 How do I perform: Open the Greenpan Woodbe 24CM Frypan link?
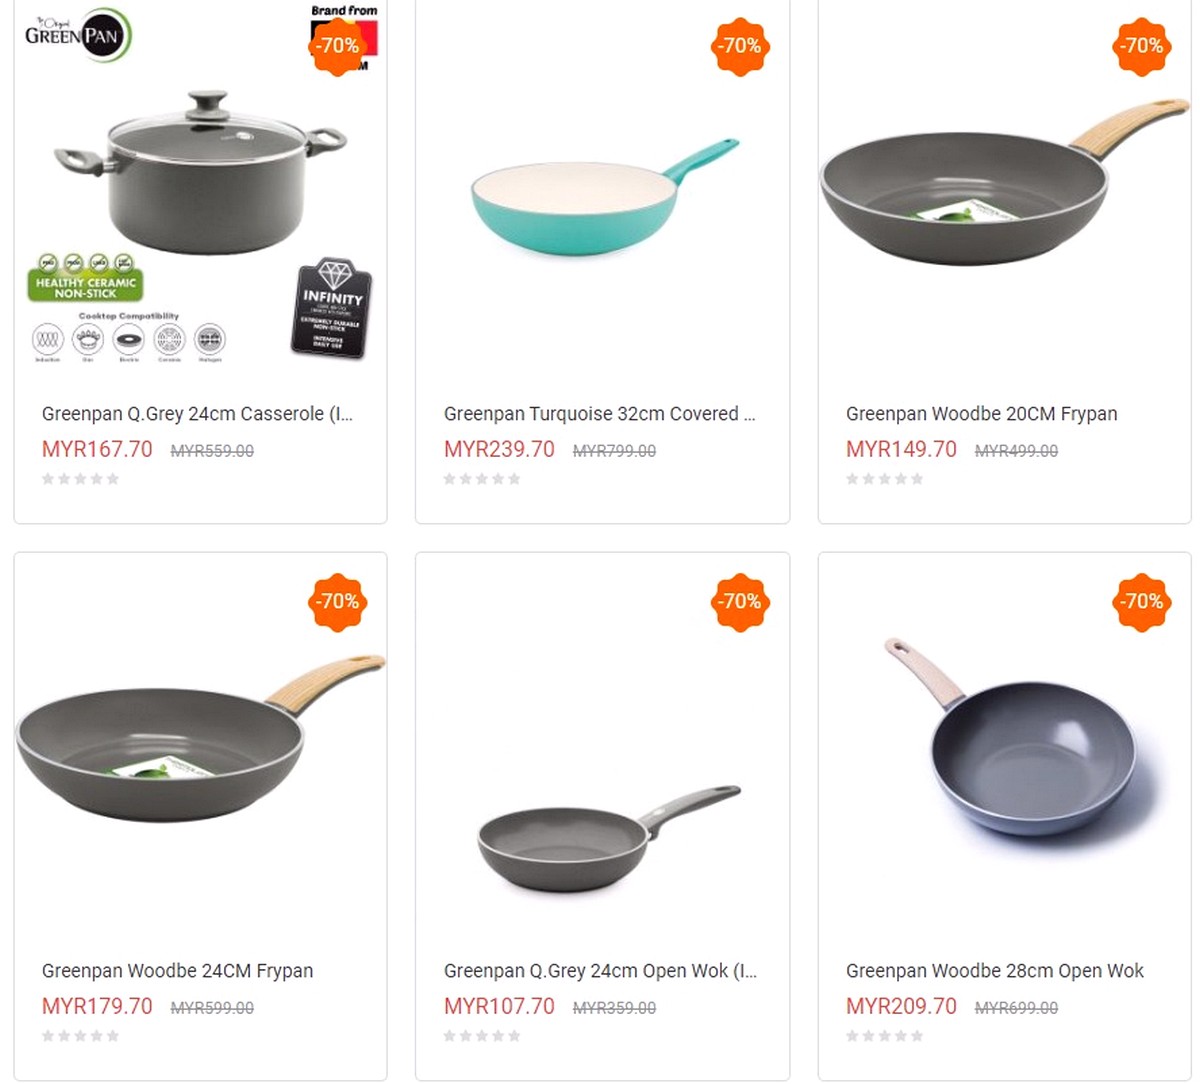177,971
